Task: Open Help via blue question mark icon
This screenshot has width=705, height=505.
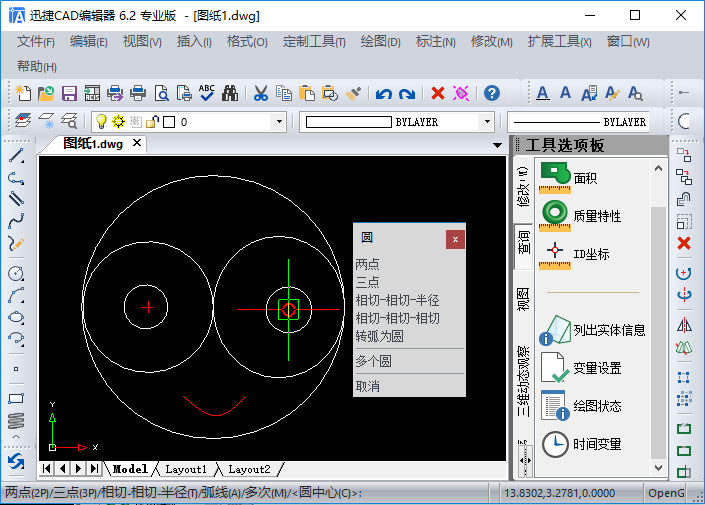Action: coord(491,93)
